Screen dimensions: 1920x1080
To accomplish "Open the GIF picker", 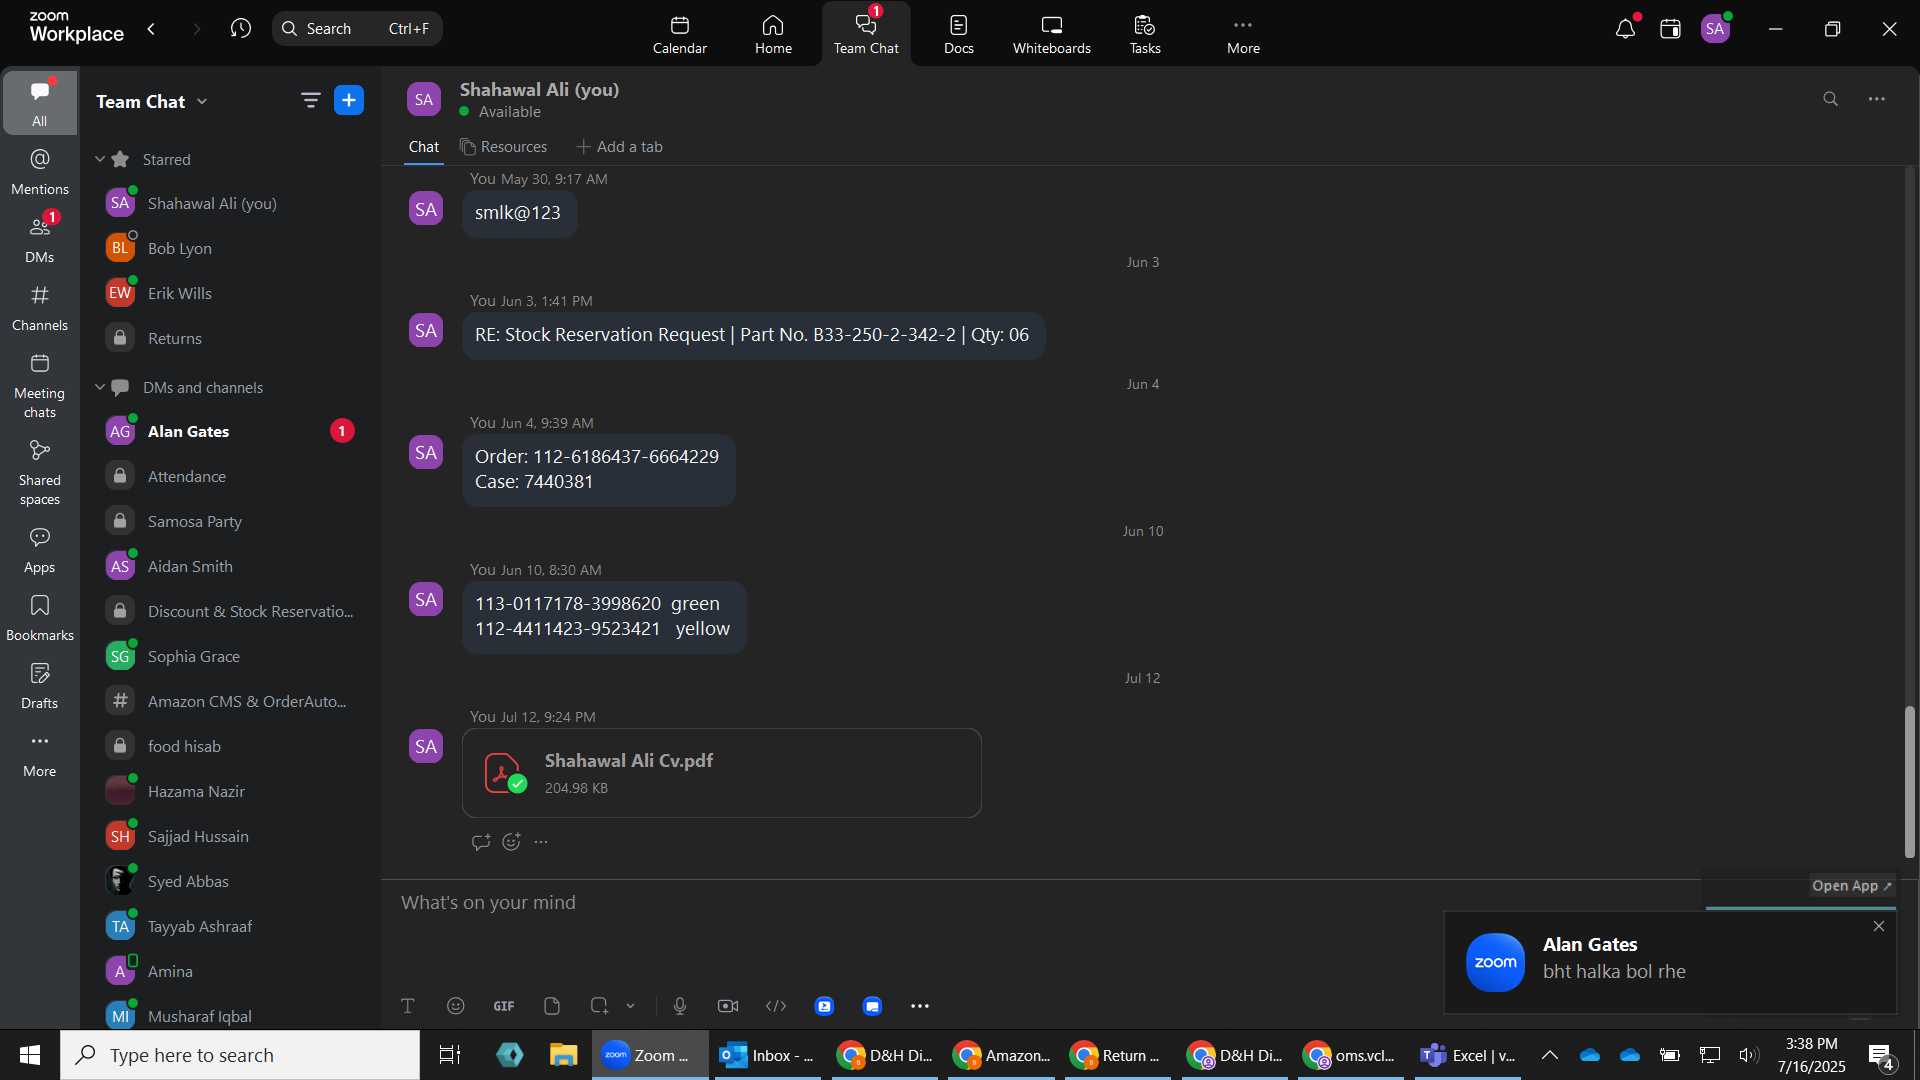I will pos(504,1006).
